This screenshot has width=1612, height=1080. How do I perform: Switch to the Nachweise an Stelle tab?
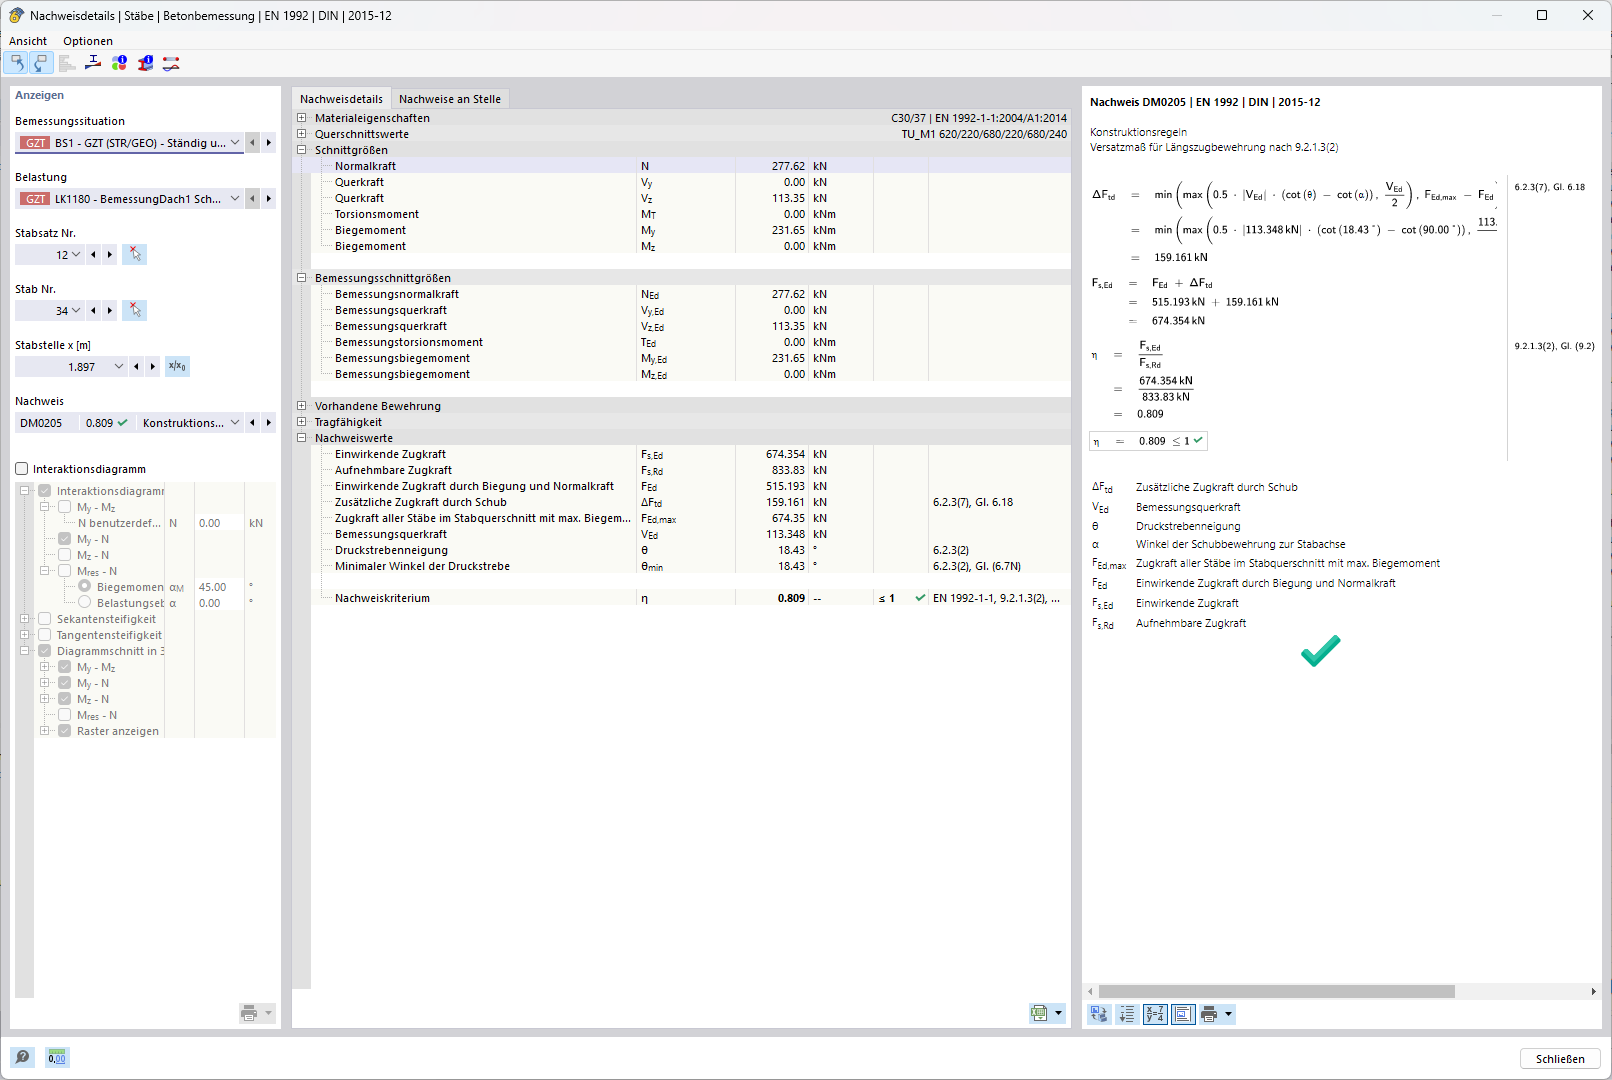click(449, 99)
